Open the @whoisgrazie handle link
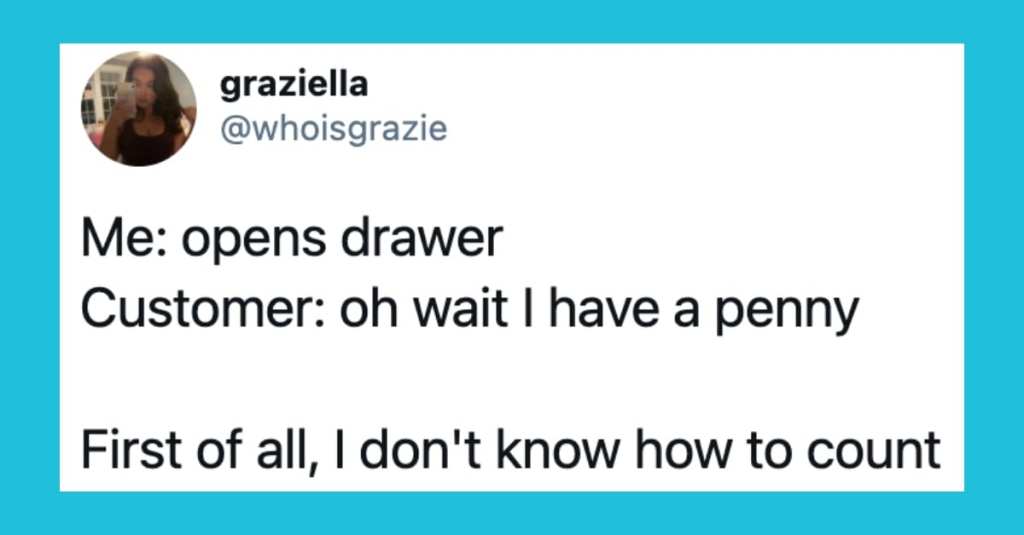The height and width of the screenshot is (535, 1024). point(334,129)
